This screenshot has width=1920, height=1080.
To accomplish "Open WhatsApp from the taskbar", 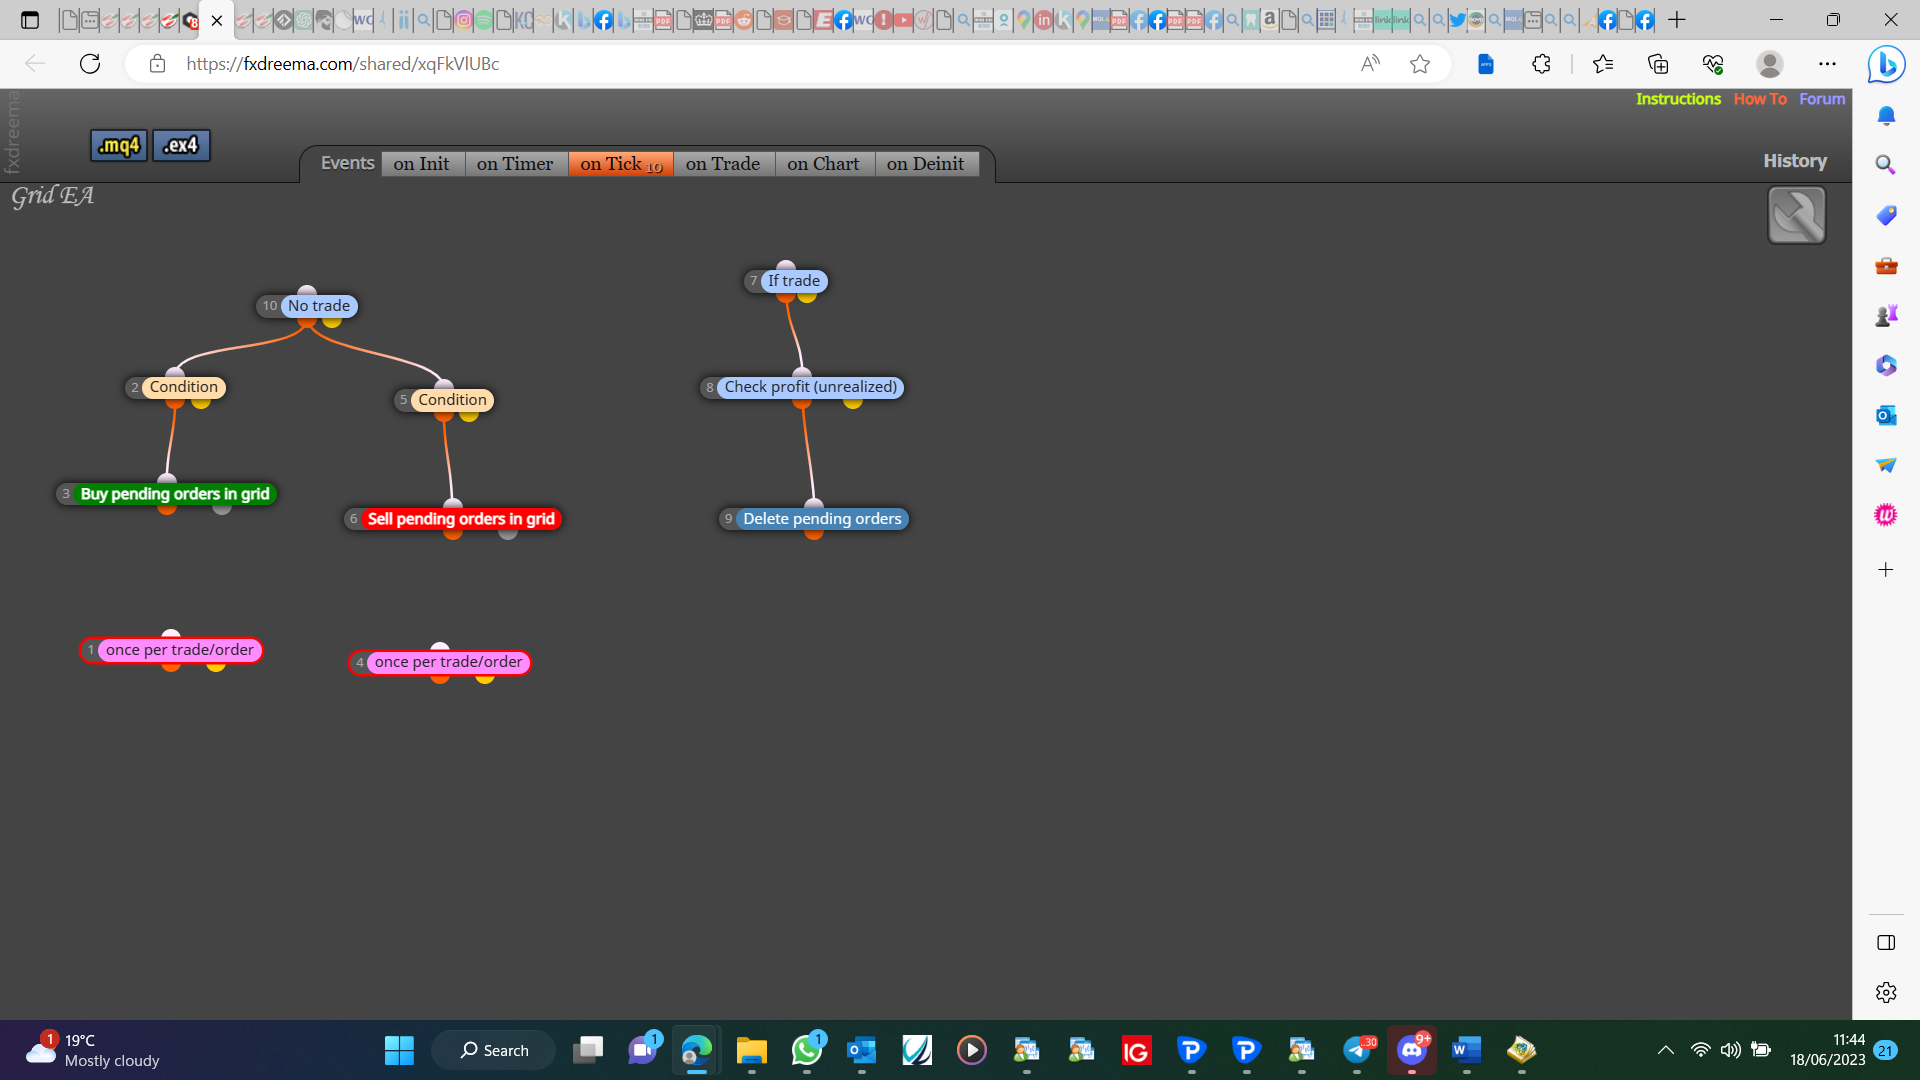I will tap(807, 1050).
